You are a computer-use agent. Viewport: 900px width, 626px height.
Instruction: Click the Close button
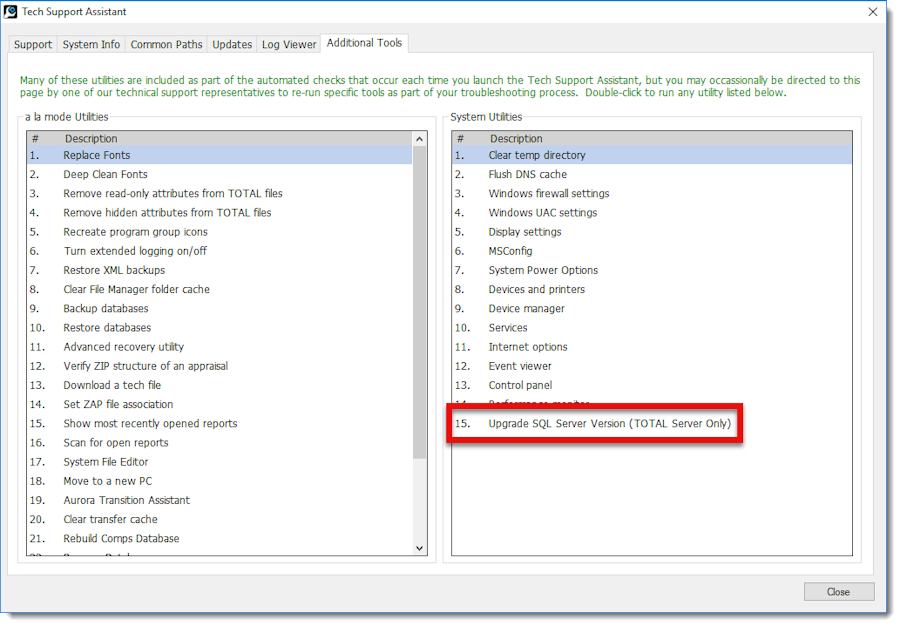(839, 592)
